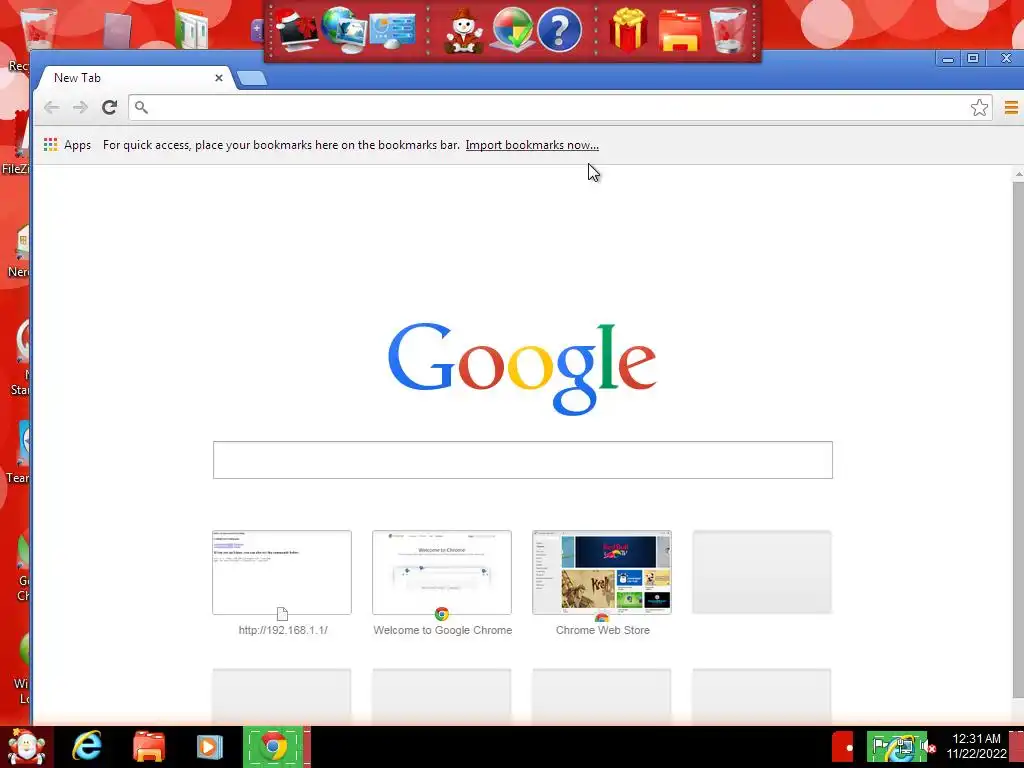Open the Santa-hat computer icon in dock
1024x768 pixels.
296,31
